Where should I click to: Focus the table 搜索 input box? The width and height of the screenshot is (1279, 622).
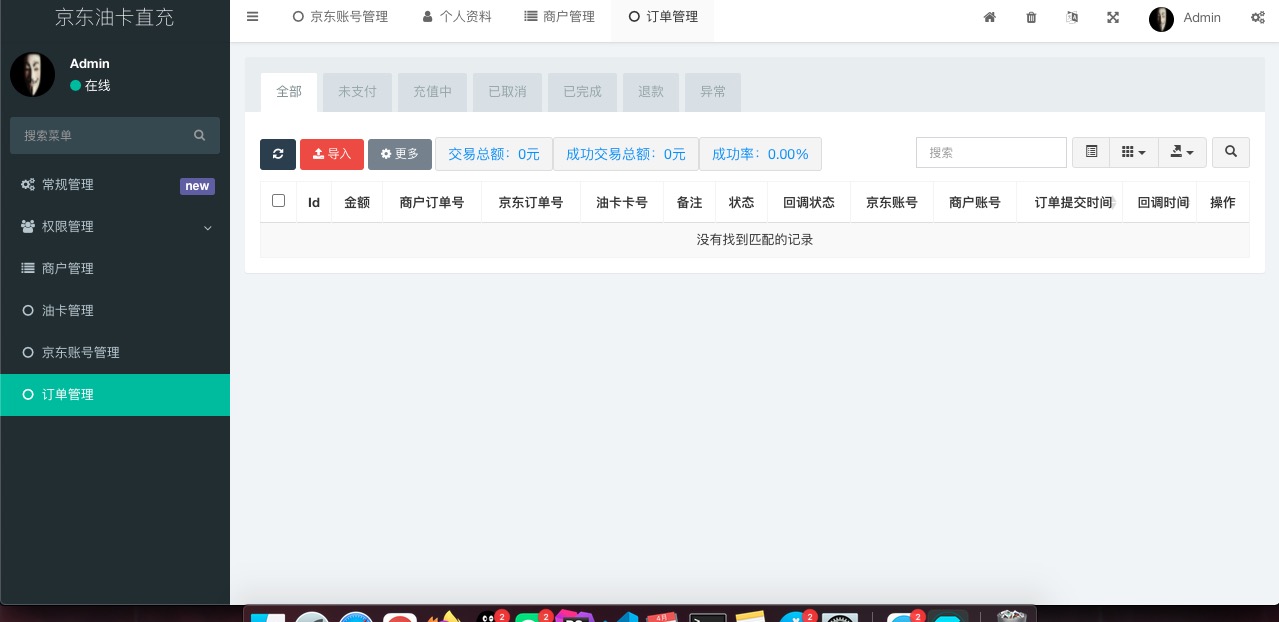[991, 153]
